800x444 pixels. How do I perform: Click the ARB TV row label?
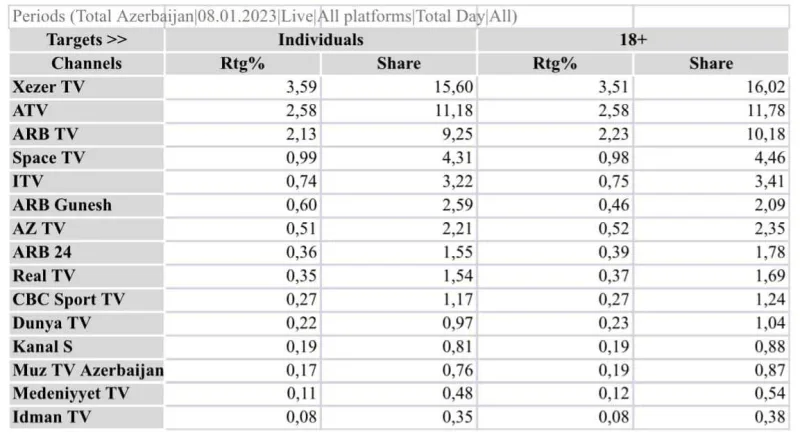[x=45, y=133]
